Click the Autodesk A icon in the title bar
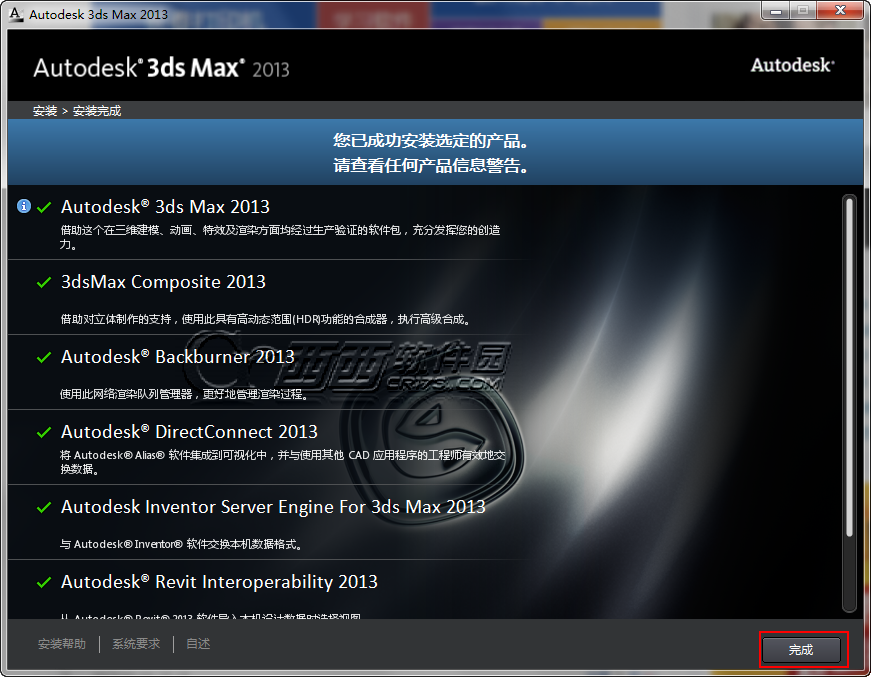 (x=14, y=13)
